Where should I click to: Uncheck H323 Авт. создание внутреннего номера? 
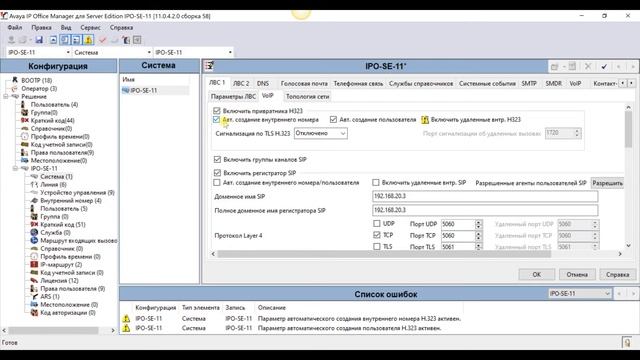[216, 120]
